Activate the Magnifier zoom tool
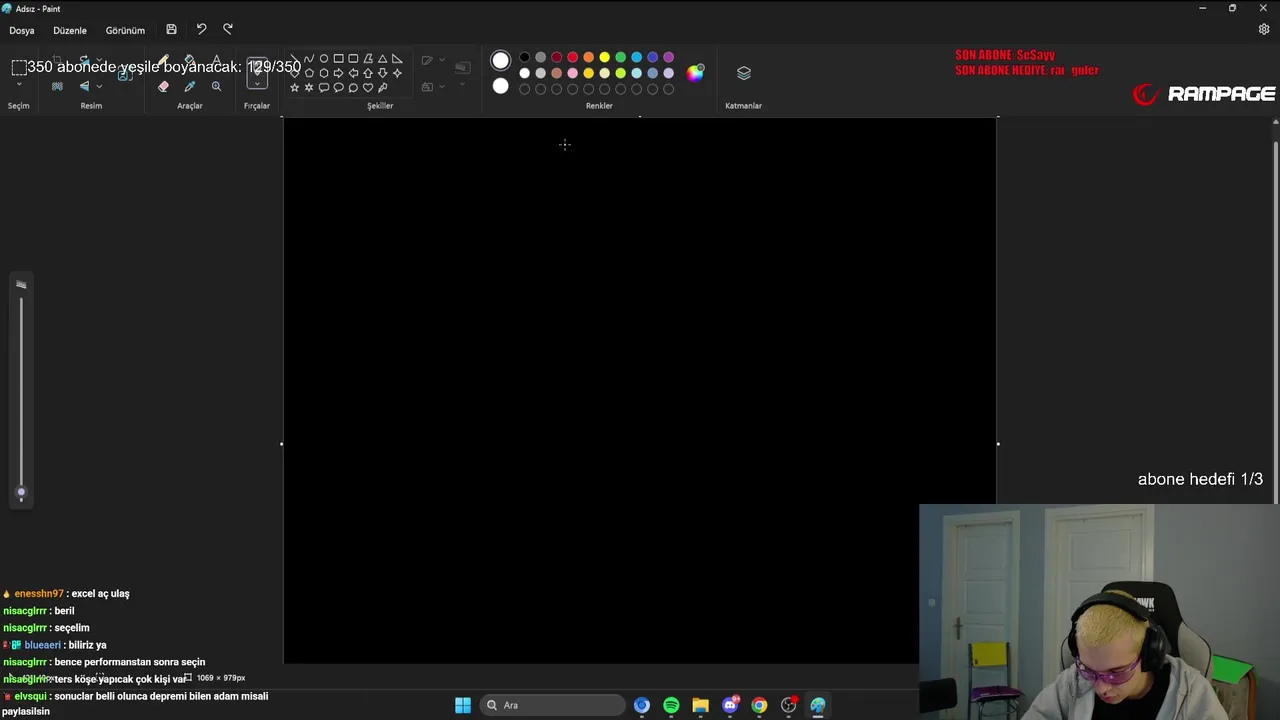Image resolution: width=1280 pixels, height=720 pixels. [216, 86]
